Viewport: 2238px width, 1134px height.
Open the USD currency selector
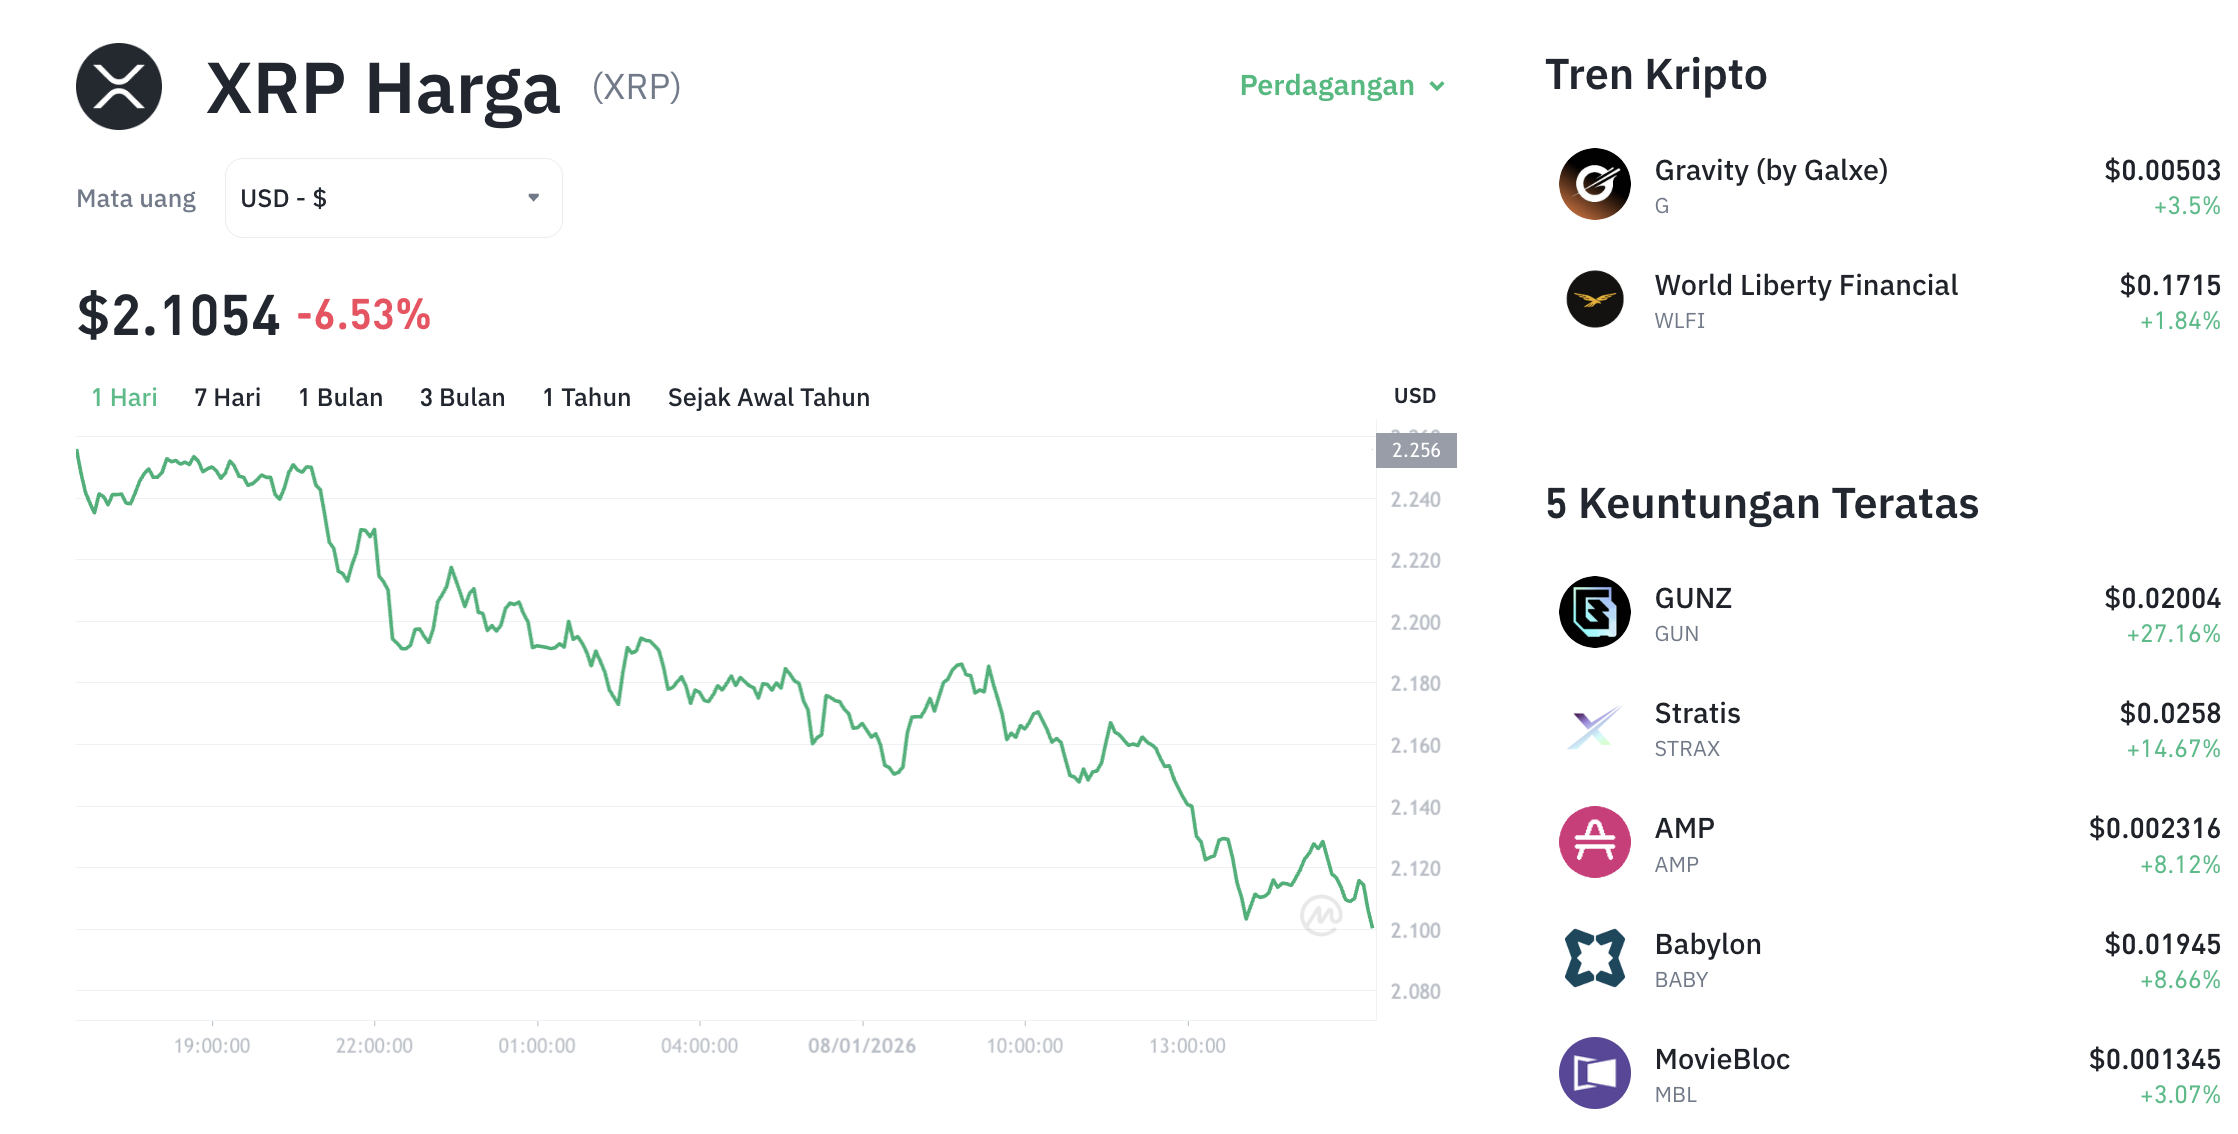pyautogui.click(x=393, y=197)
